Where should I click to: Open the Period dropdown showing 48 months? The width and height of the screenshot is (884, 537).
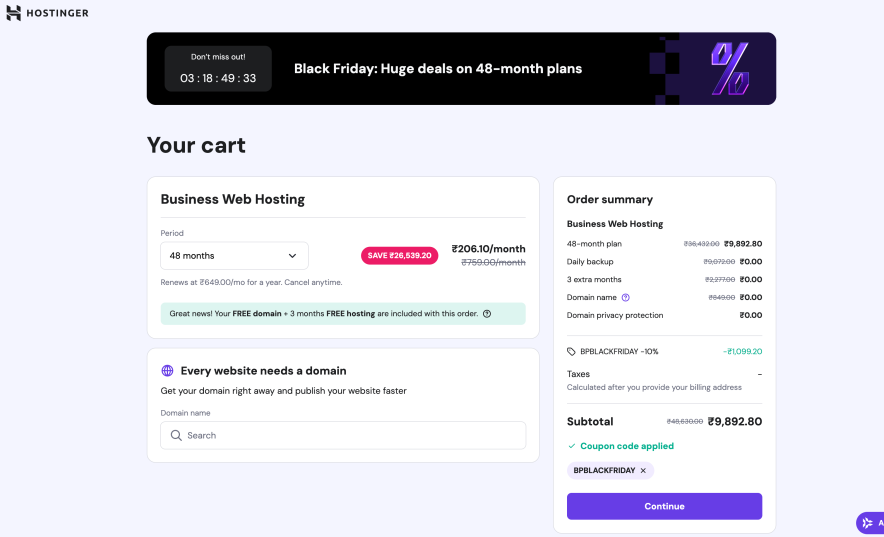(x=234, y=256)
